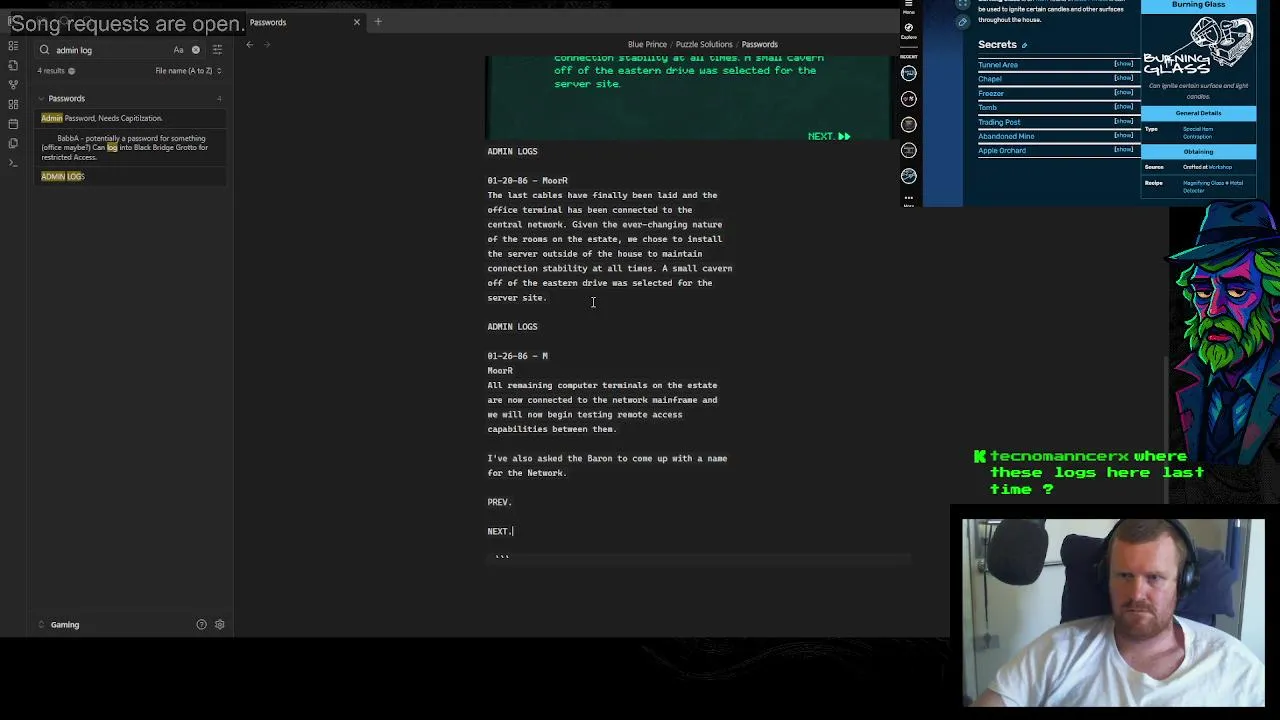Clear the admin log search query
Screen dimensions: 1280x720
pos(196,50)
